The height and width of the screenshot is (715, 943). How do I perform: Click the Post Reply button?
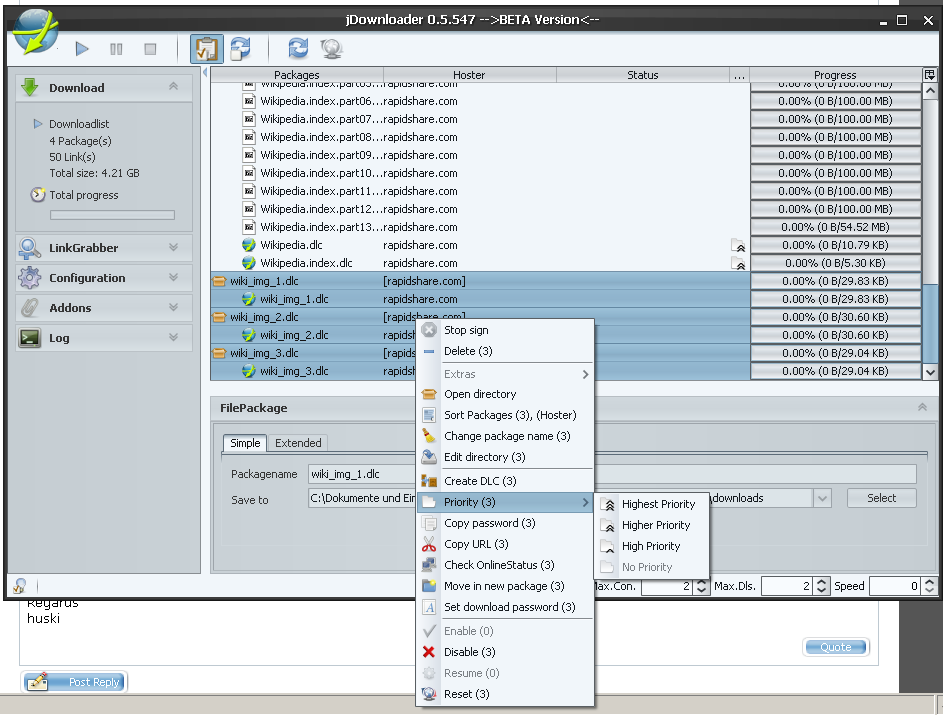click(x=76, y=682)
